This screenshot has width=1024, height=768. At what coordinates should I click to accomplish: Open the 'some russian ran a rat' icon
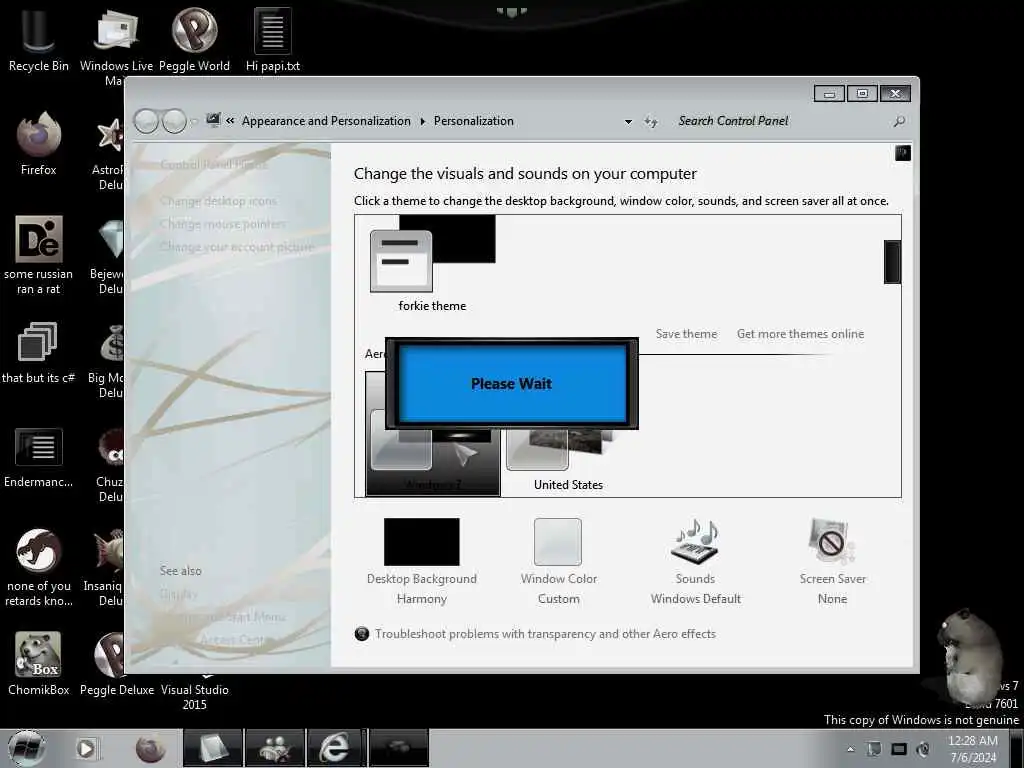[x=38, y=255]
